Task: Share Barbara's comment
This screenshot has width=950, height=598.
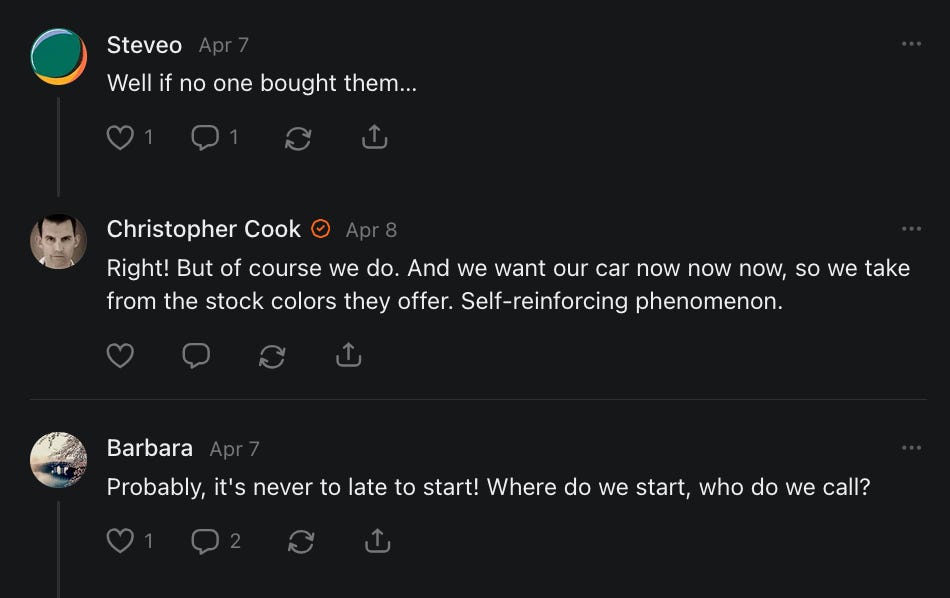Action: [377, 541]
